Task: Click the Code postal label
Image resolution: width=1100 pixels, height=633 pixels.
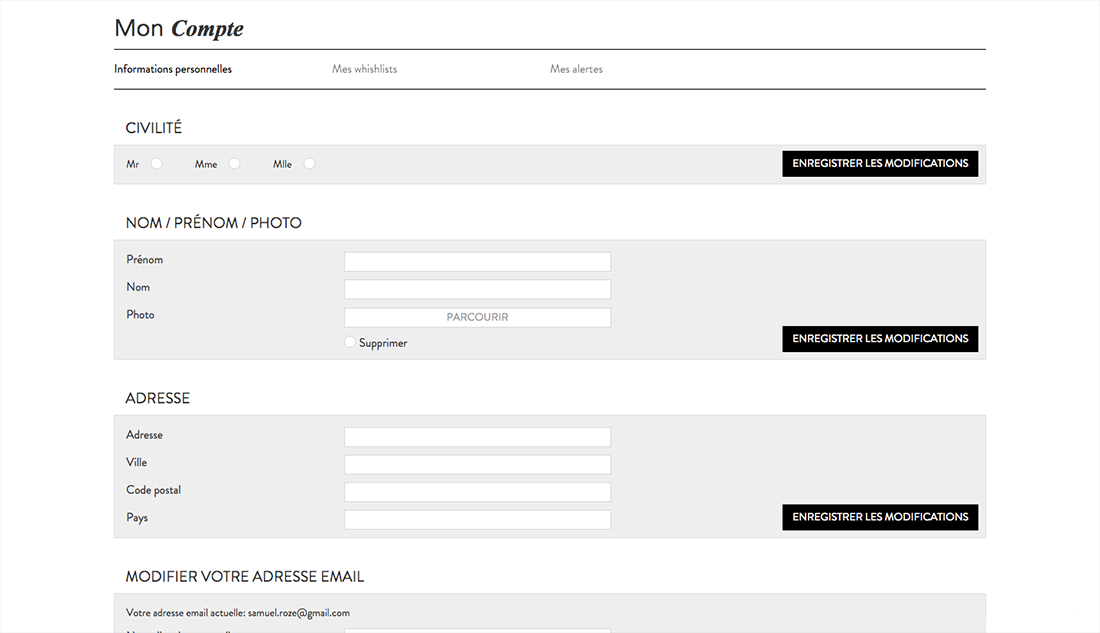Action: (154, 490)
